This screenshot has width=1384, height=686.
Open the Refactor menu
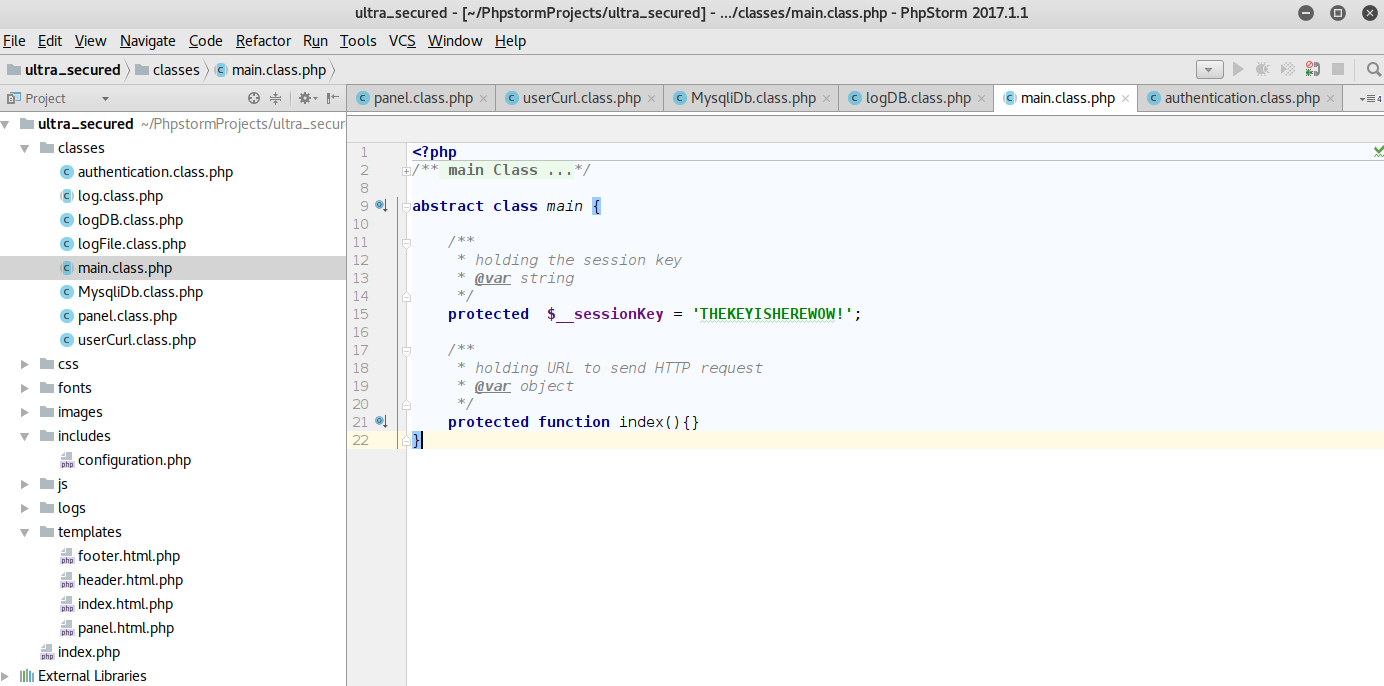point(264,41)
